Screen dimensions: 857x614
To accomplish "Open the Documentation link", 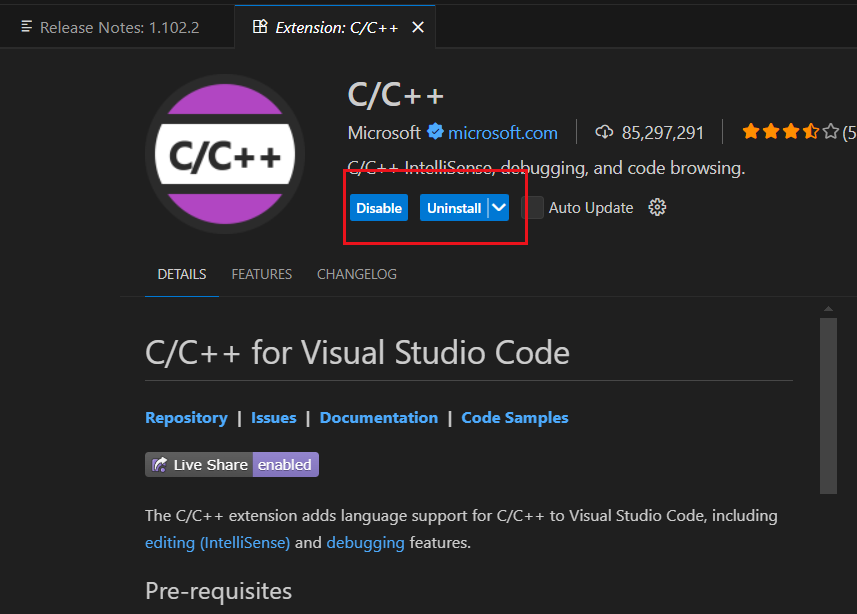I will (x=379, y=418).
